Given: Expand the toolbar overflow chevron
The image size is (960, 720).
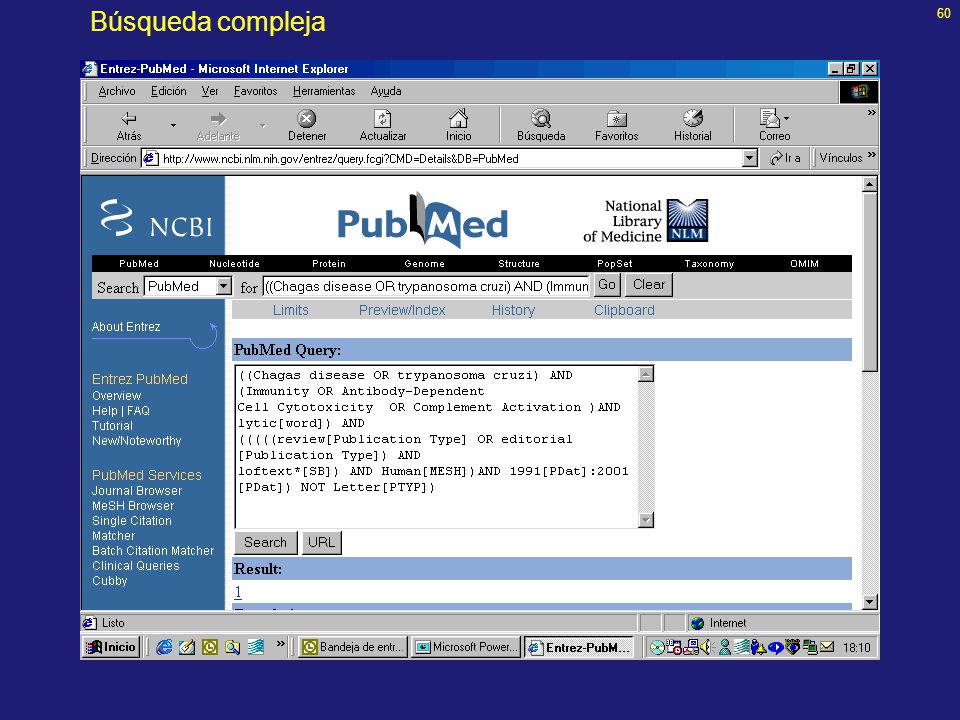Looking at the screenshot, I should (x=871, y=113).
